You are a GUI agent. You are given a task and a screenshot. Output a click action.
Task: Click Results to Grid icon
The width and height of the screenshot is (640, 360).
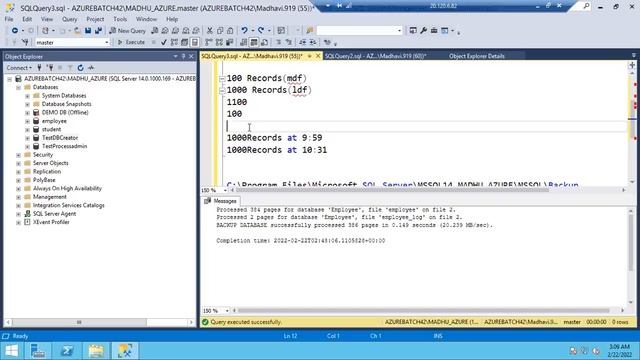click(x=254, y=42)
